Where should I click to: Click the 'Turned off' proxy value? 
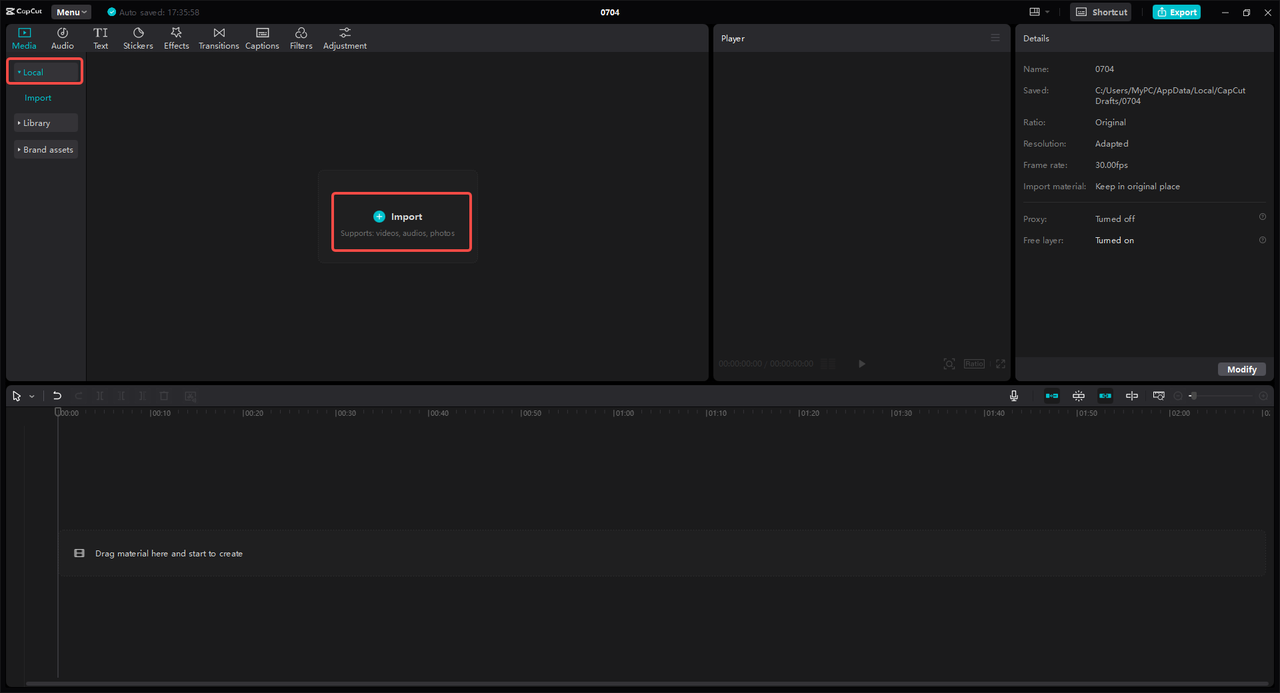(1115, 219)
